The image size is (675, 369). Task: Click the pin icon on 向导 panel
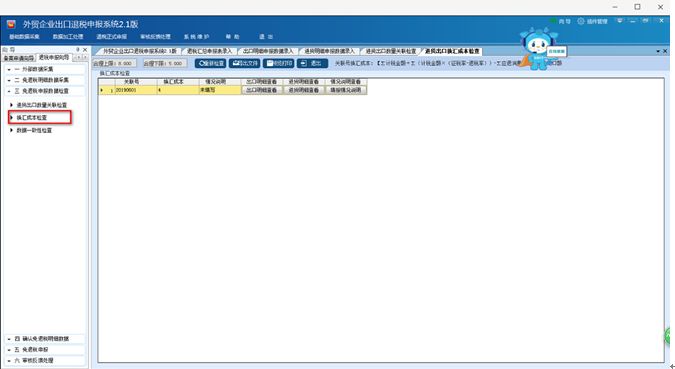point(77,50)
